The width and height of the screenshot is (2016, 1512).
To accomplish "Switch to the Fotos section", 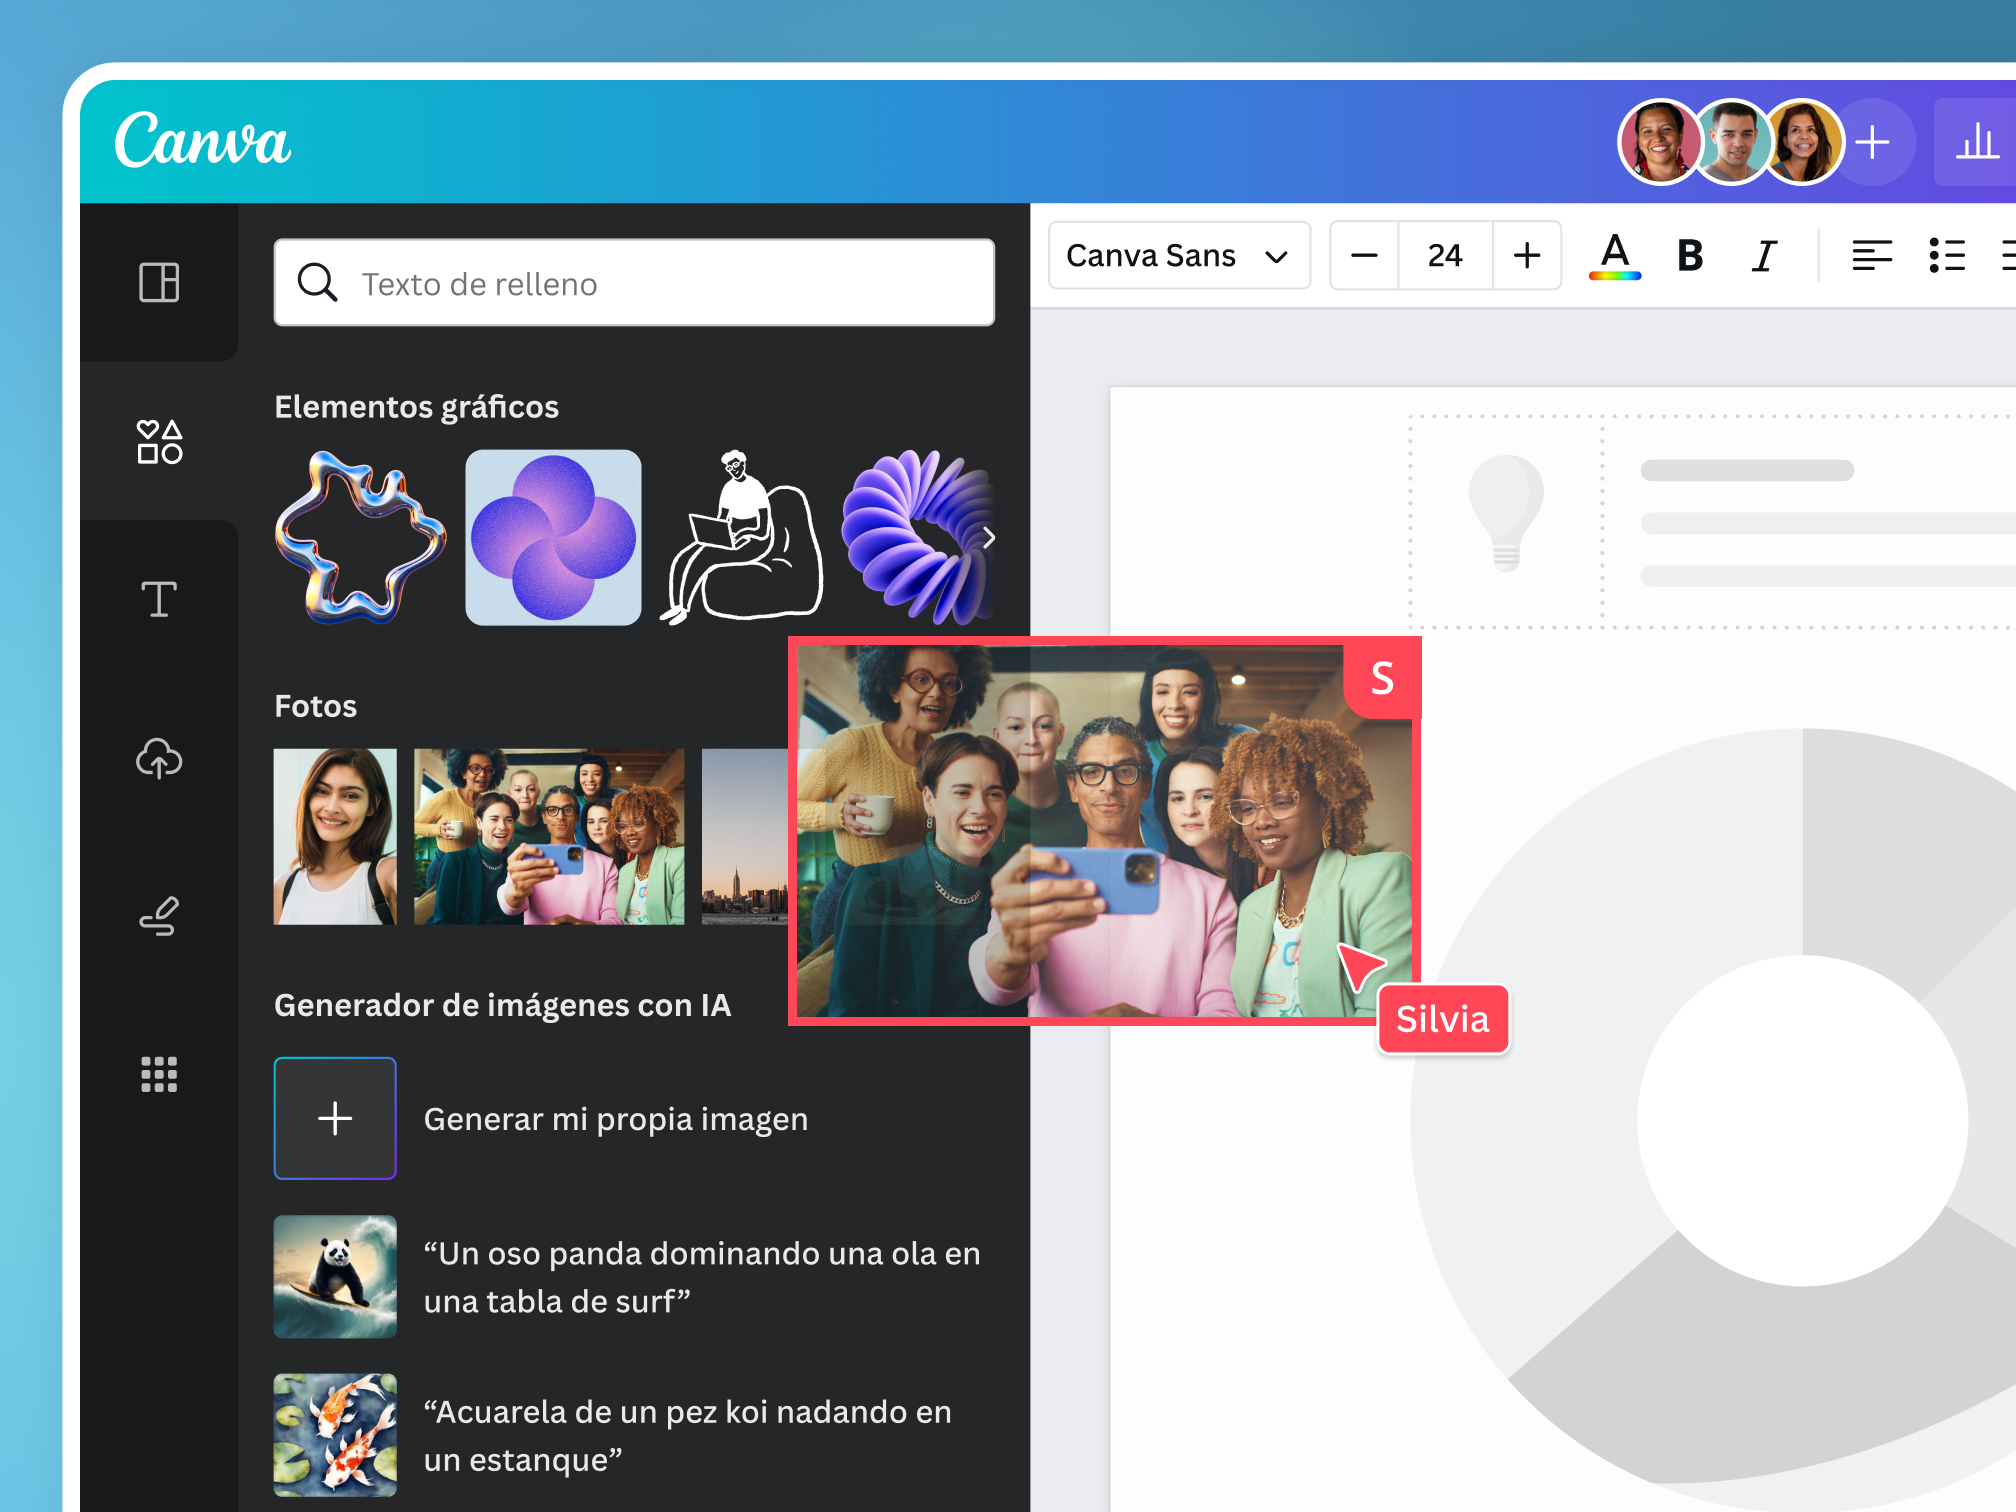I will 315,706.
